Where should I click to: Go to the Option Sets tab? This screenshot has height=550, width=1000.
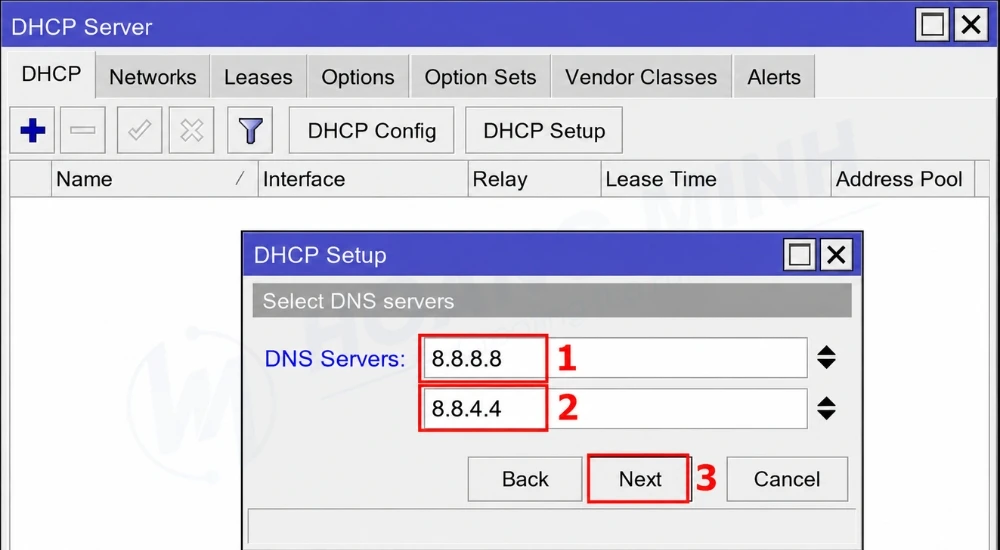(480, 77)
